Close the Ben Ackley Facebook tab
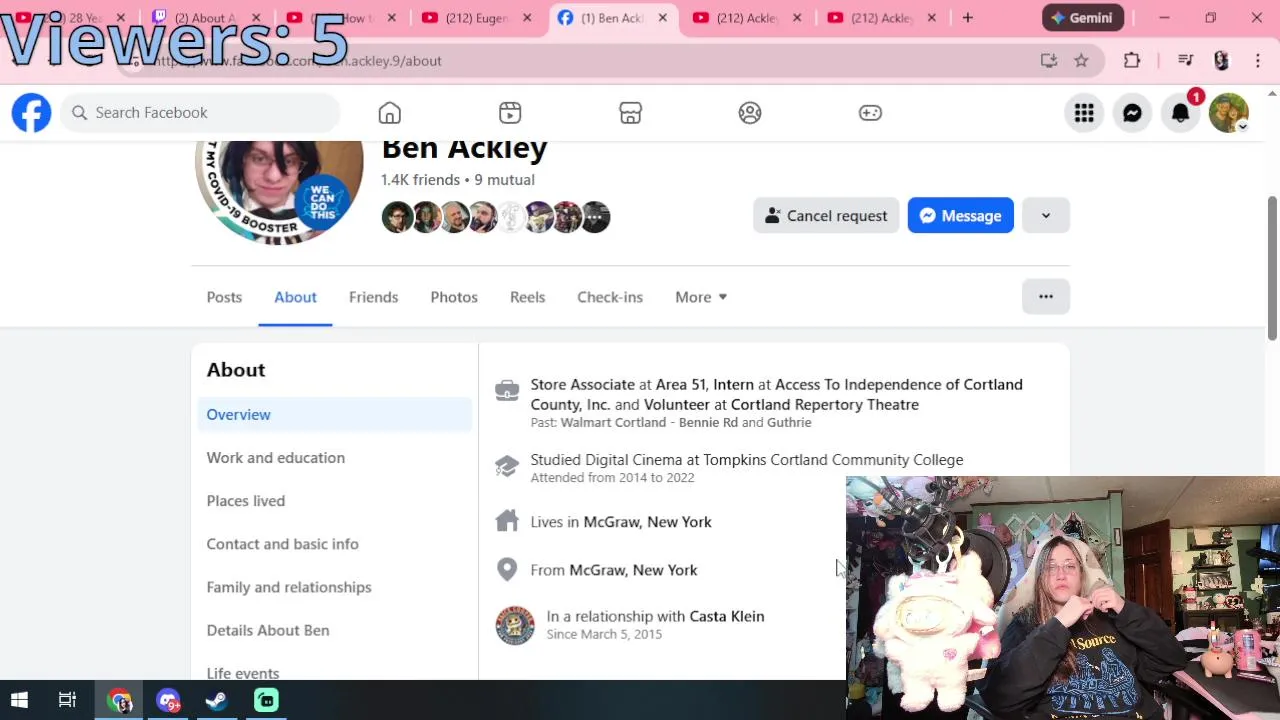Image resolution: width=1280 pixels, height=720 pixels. click(662, 18)
